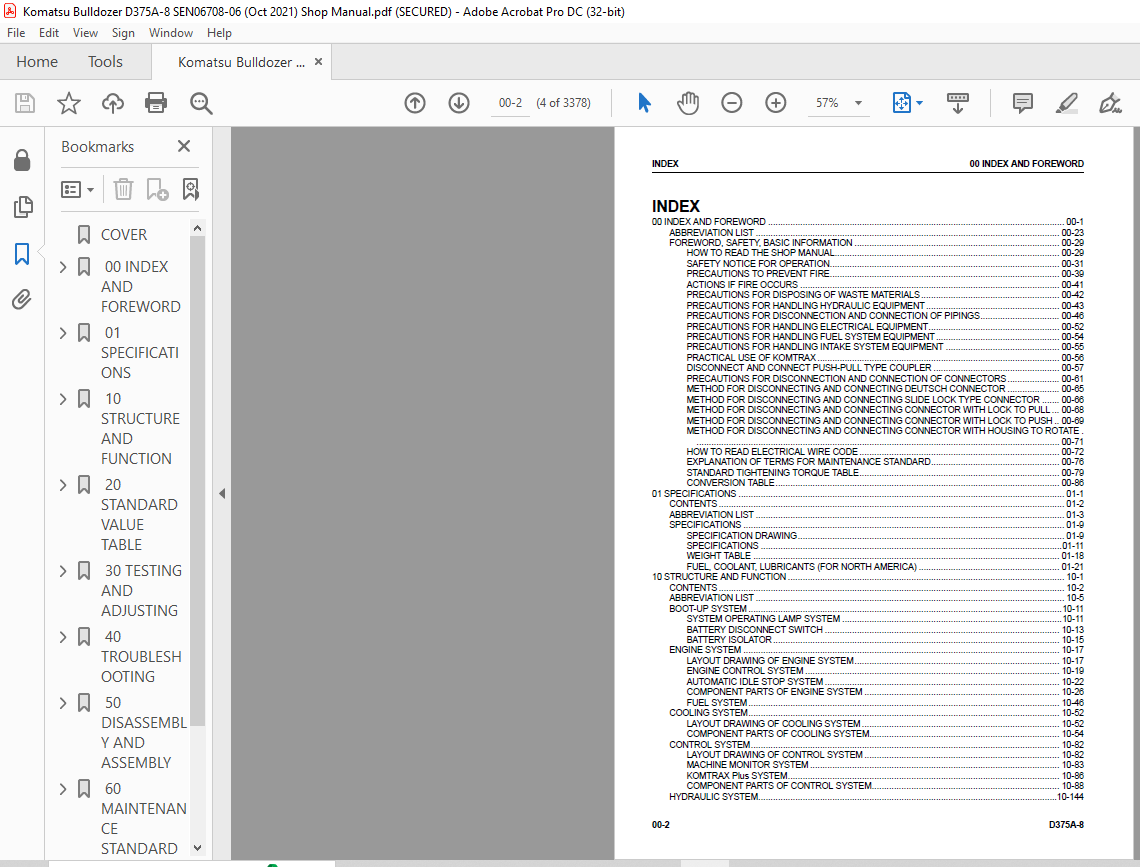Go to next page arrow
This screenshot has height=867, width=1140.
click(459, 103)
